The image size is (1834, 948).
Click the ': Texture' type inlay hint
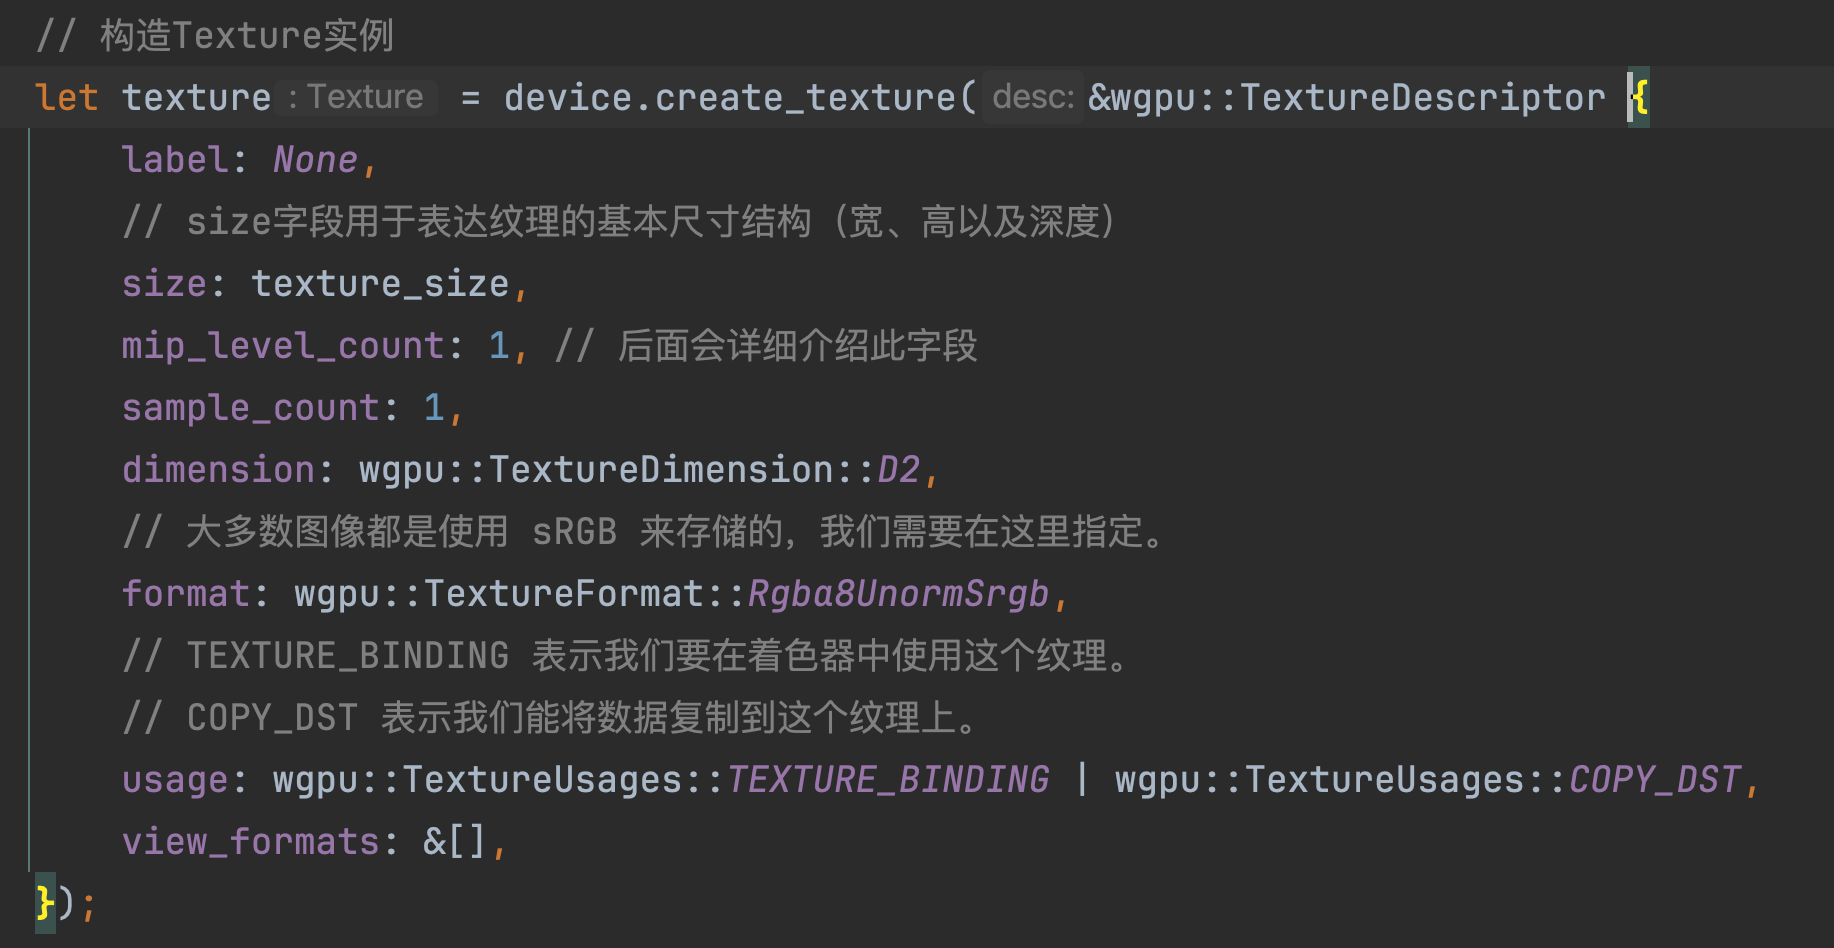coord(356,97)
